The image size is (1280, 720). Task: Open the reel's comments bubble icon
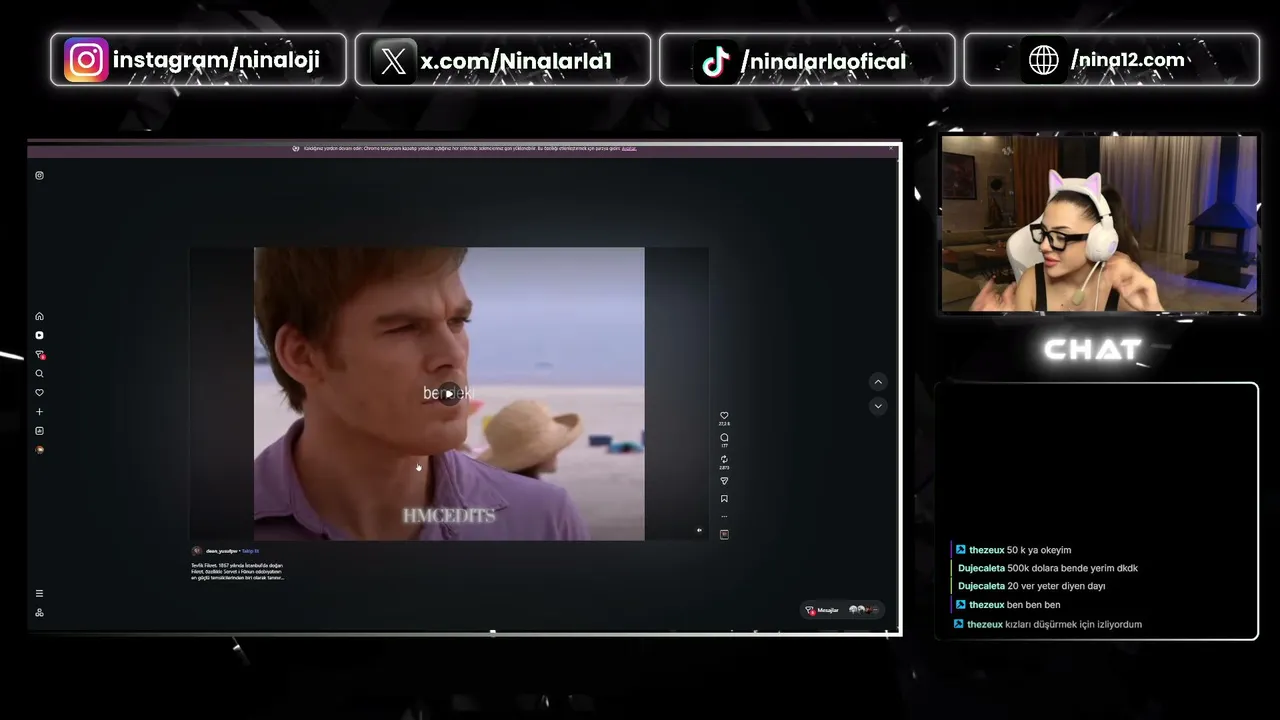[724, 438]
